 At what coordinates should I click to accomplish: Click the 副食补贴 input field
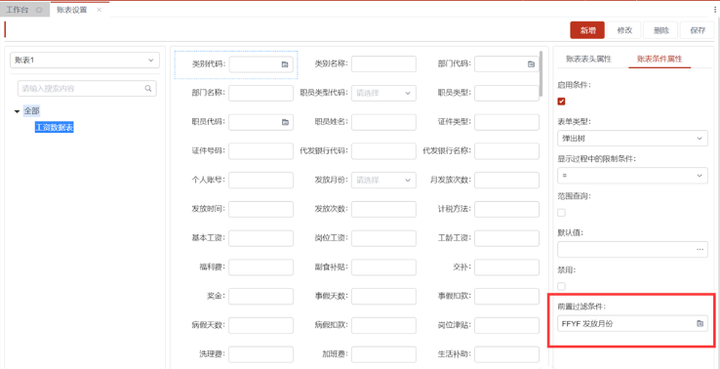(x=384, y=267)
